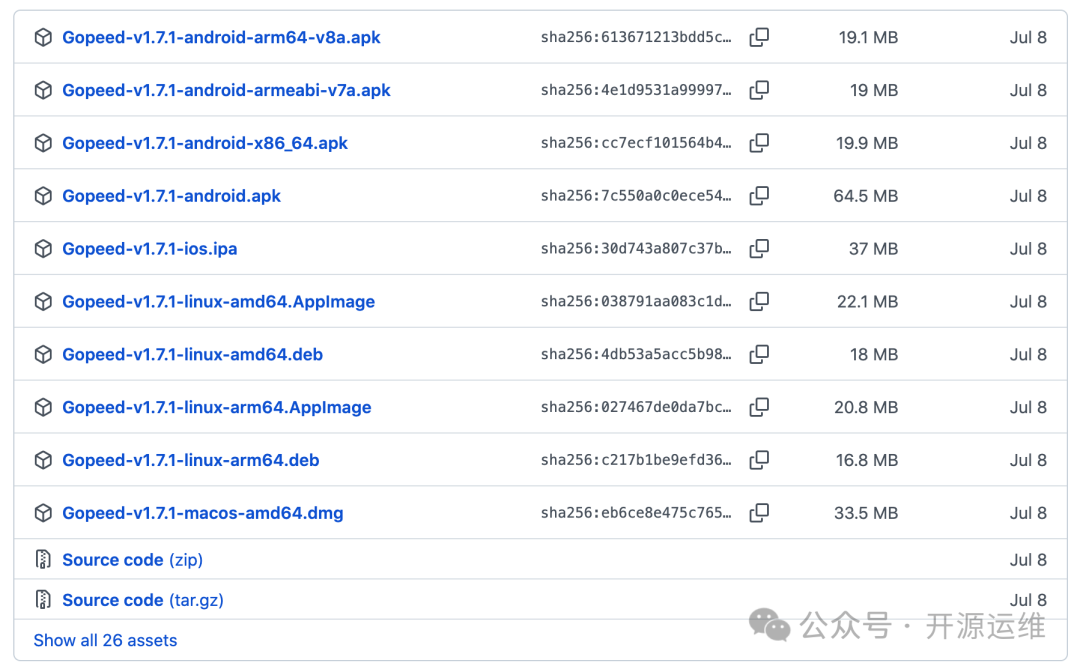This screenshot has width=1080, height=669.
Task: Copy hash for linux-arm64.AppImage
Action: pyautogui.click(x=759, y=407)
